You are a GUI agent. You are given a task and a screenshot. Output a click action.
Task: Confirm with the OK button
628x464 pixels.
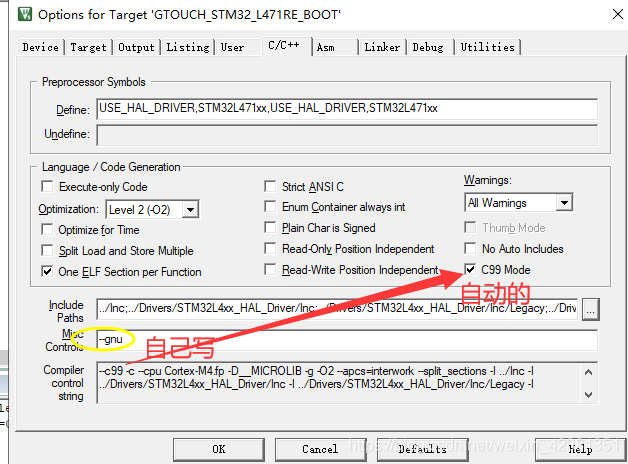(x=219, y=449)
